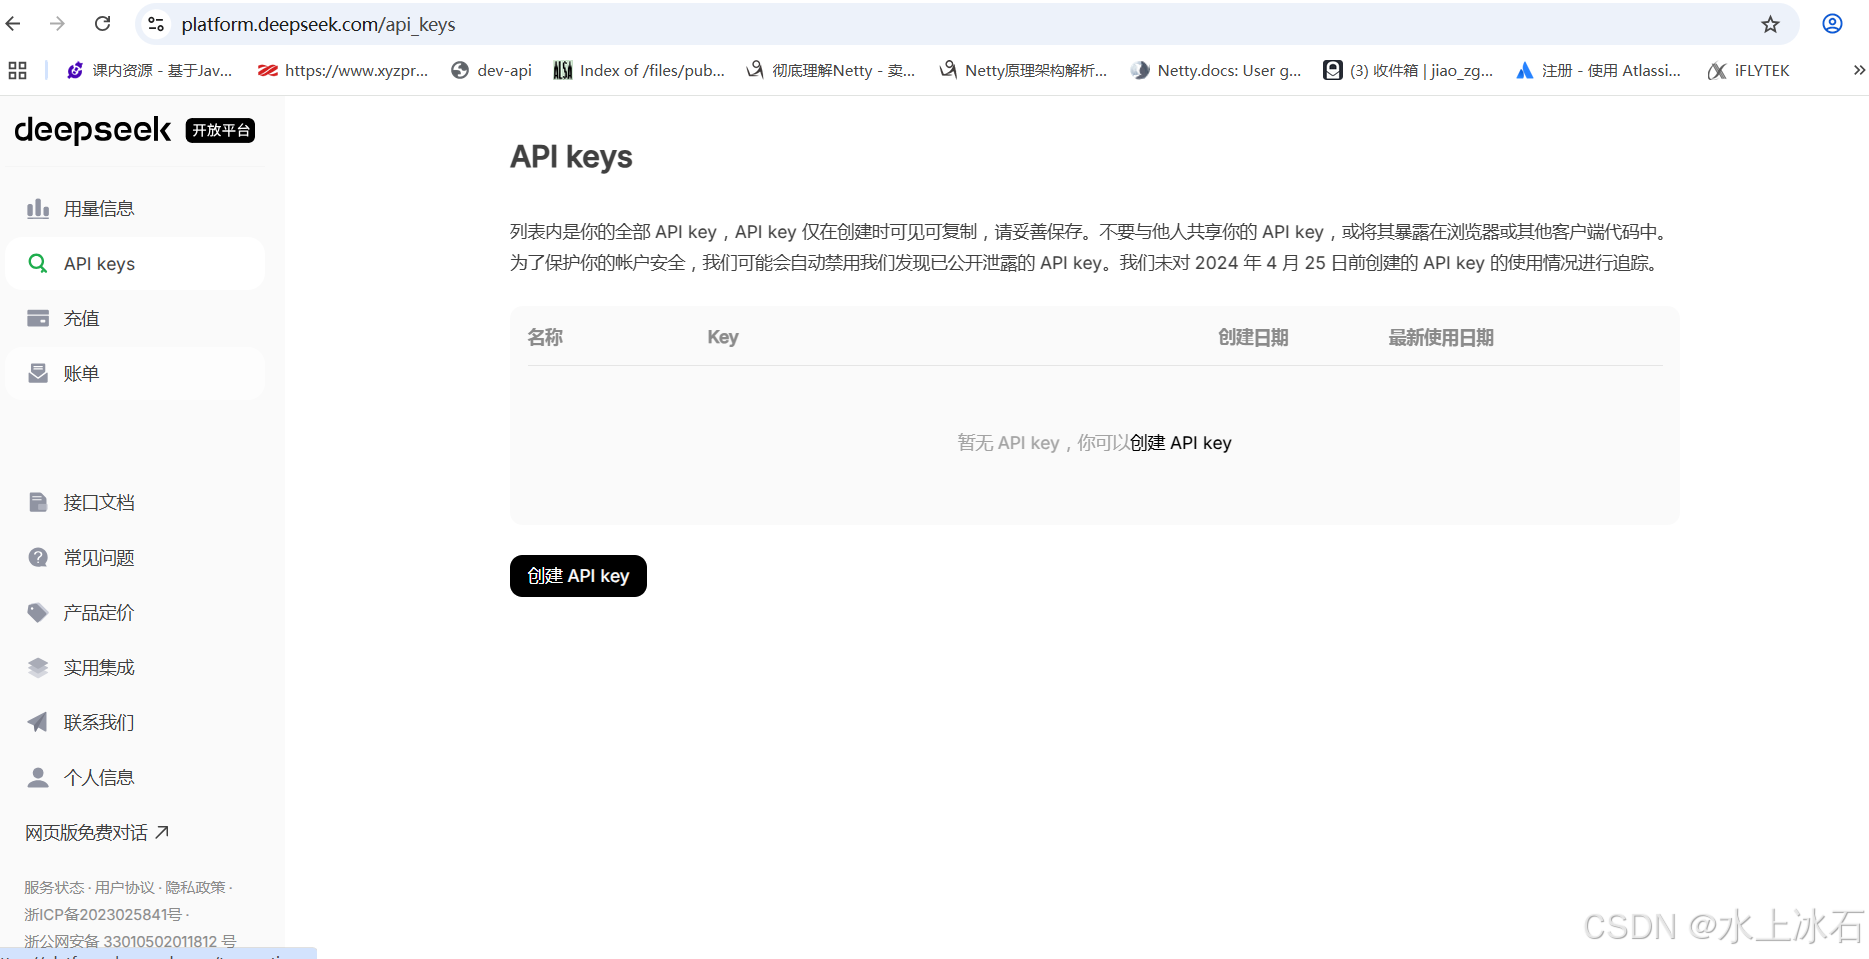Go back with the browser back arrow
Viewport: 1869px width, 959px height.
pyautogui.click(x=14, y=24)
